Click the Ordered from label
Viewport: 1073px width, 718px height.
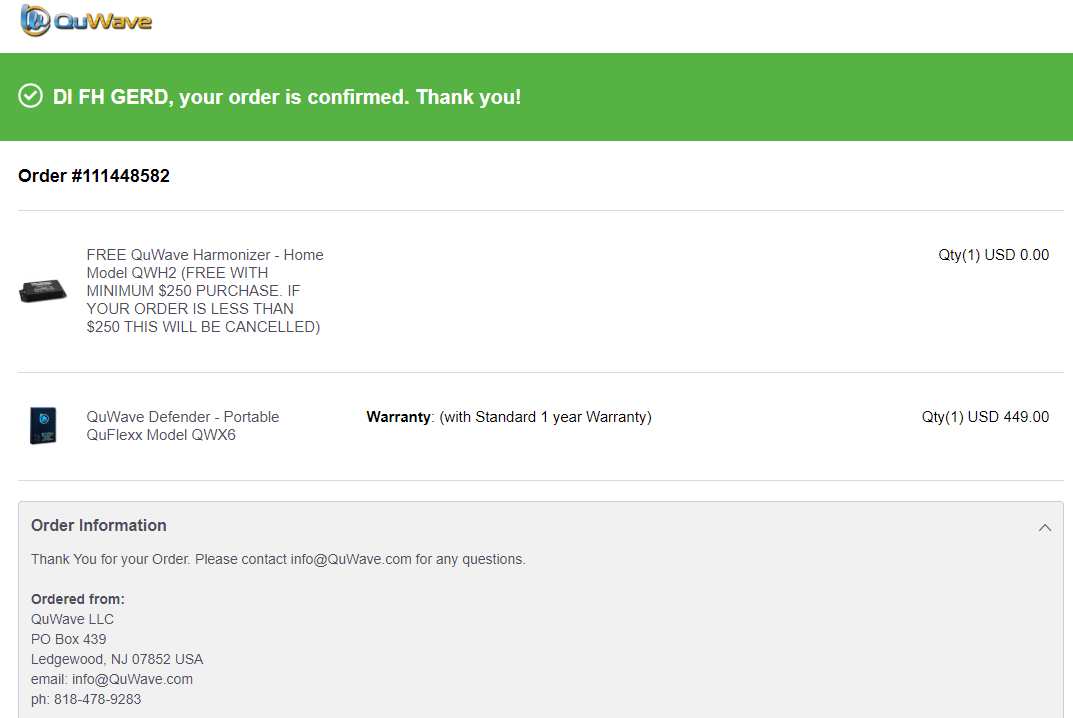[78, 599]
